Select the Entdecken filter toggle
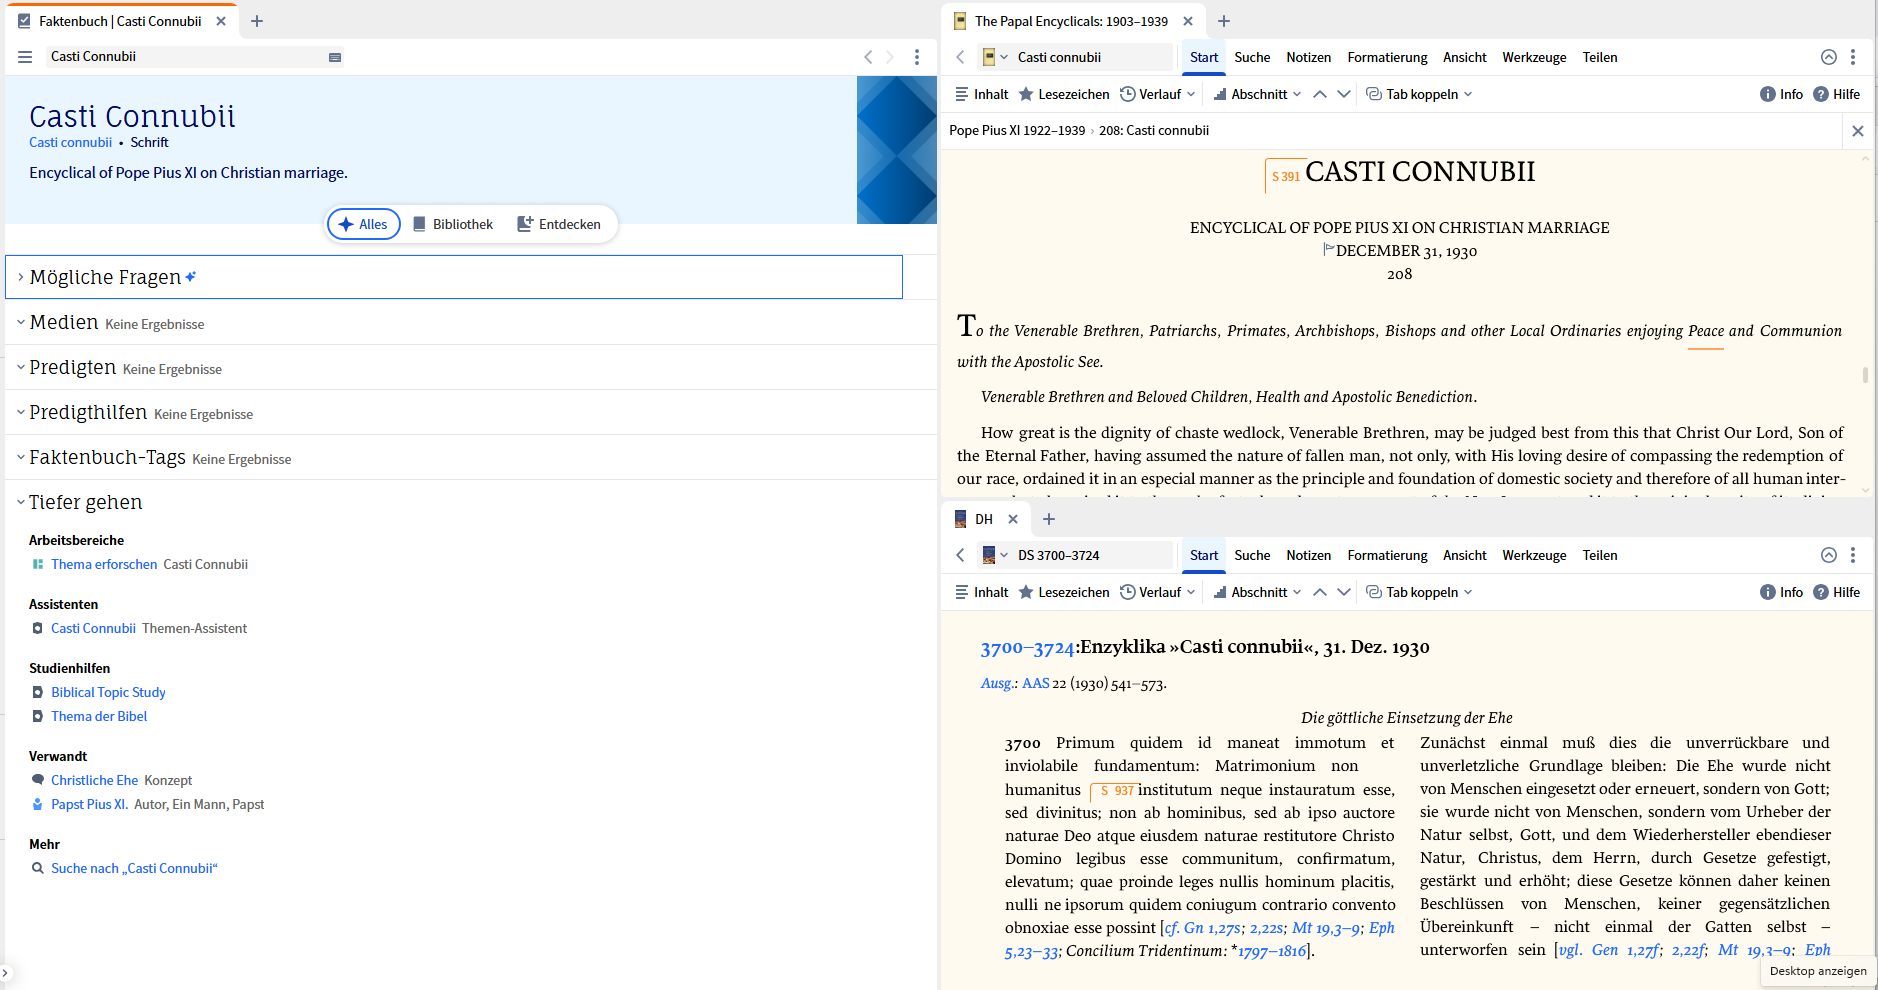Screen dimensions: 1878x990 [x=559, y=223]
